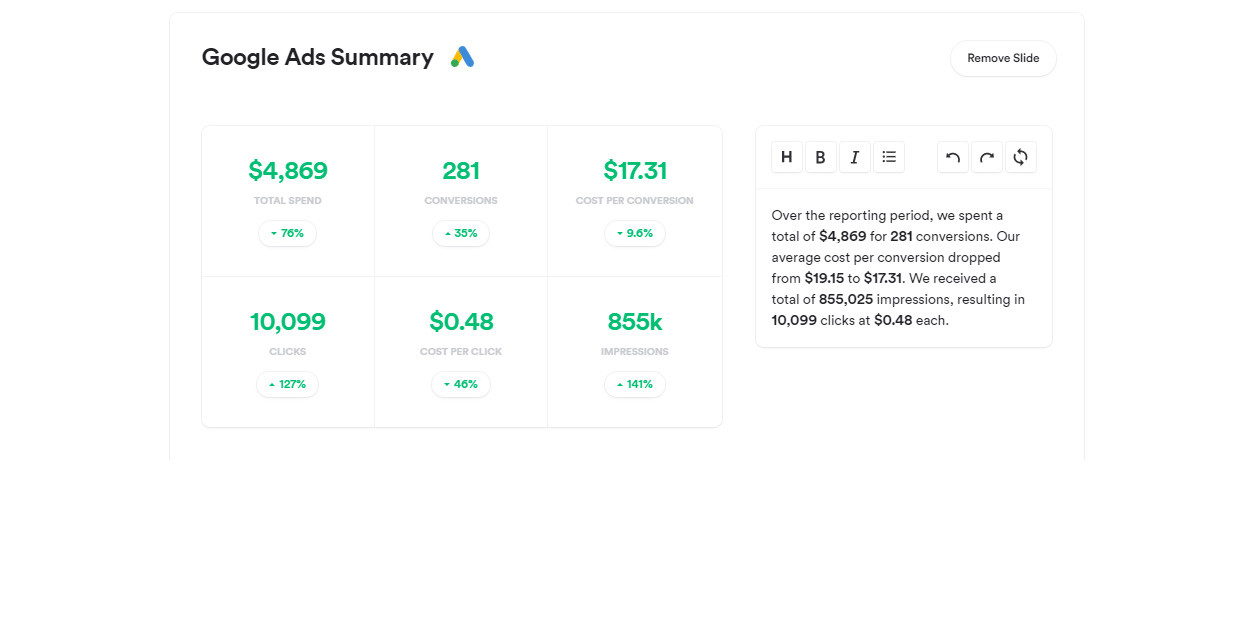The image size is (1248, 636).
Task: Click the Google Ads Summary title
Action: [x=318, y=57]
